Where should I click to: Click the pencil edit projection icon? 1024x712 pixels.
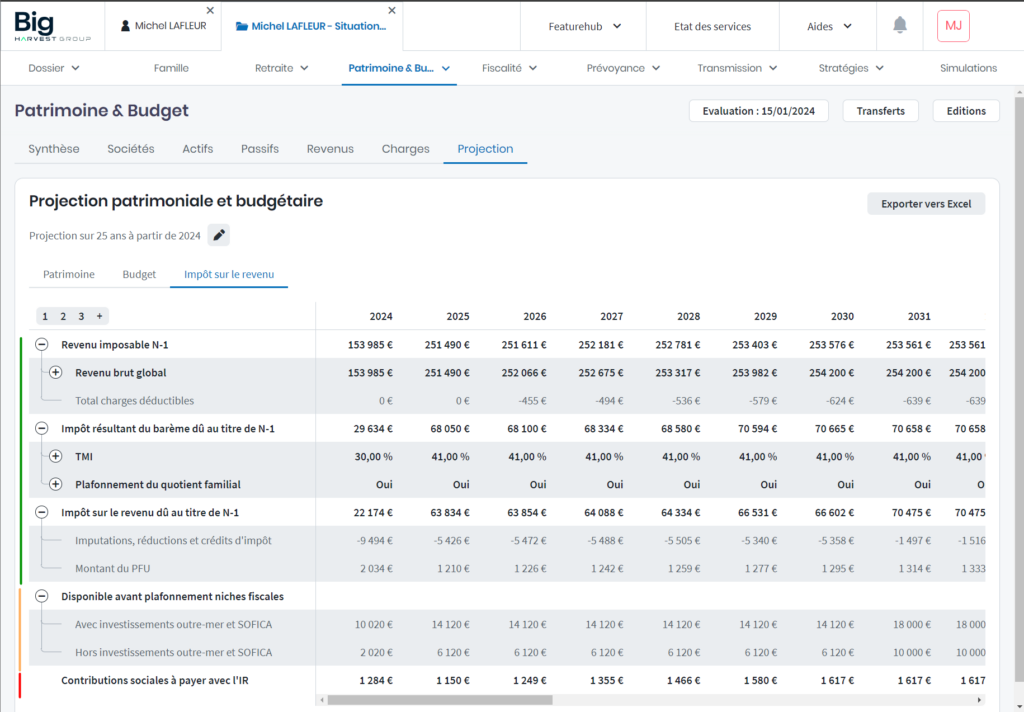219,236
